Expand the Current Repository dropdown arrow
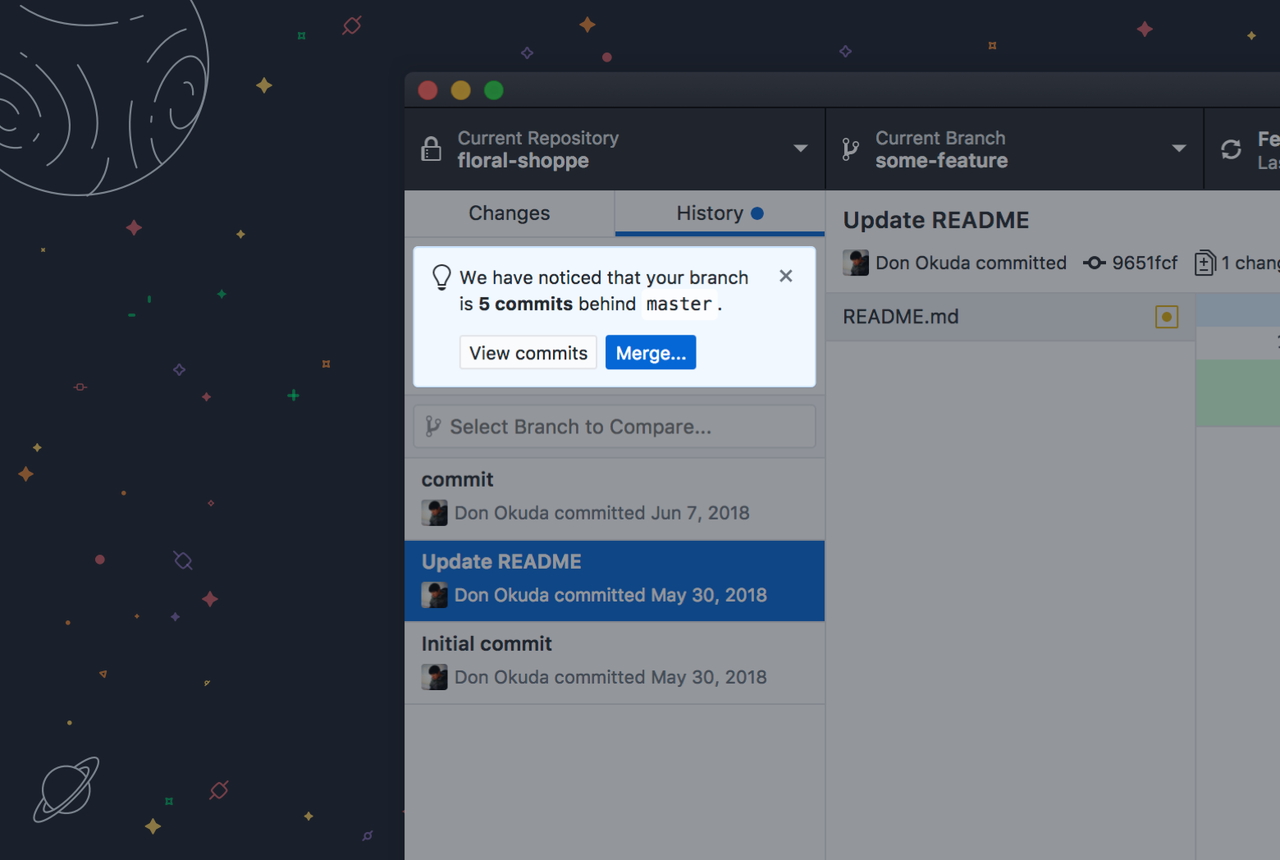Viewport: 1280px width, 860px height. 800,149
